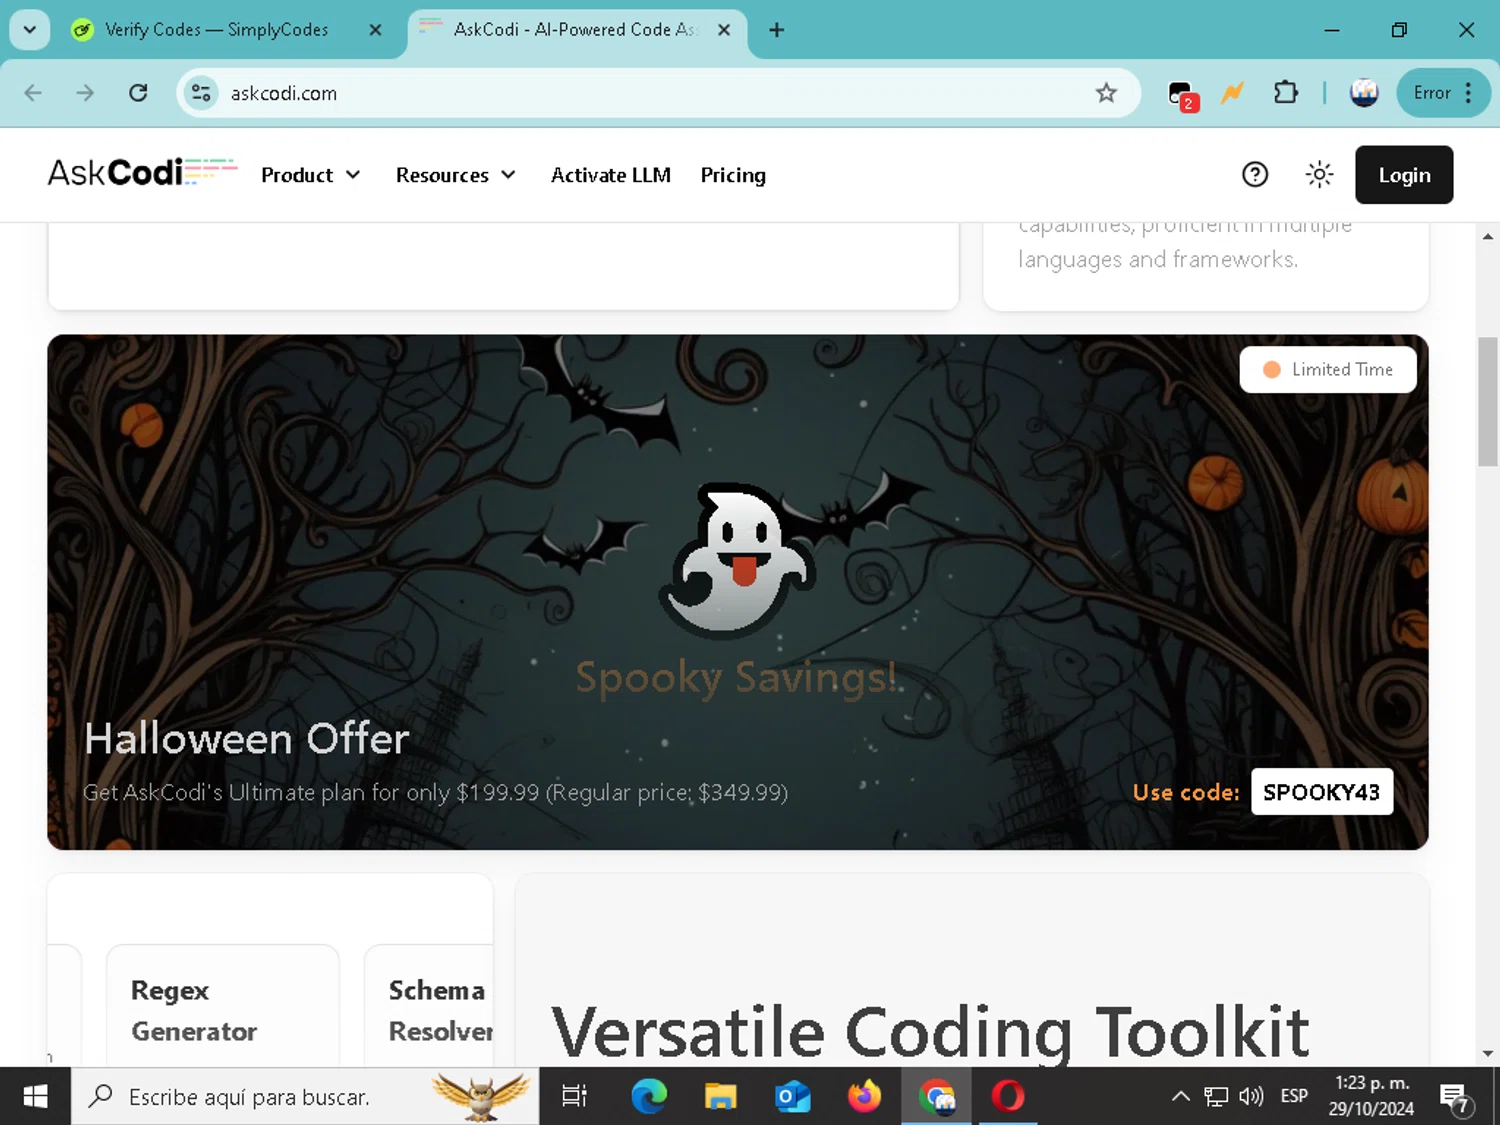The image size is (1500, 1125).
Task: Click the orange lightning extension icon
Action: (x=1232, y=93)
